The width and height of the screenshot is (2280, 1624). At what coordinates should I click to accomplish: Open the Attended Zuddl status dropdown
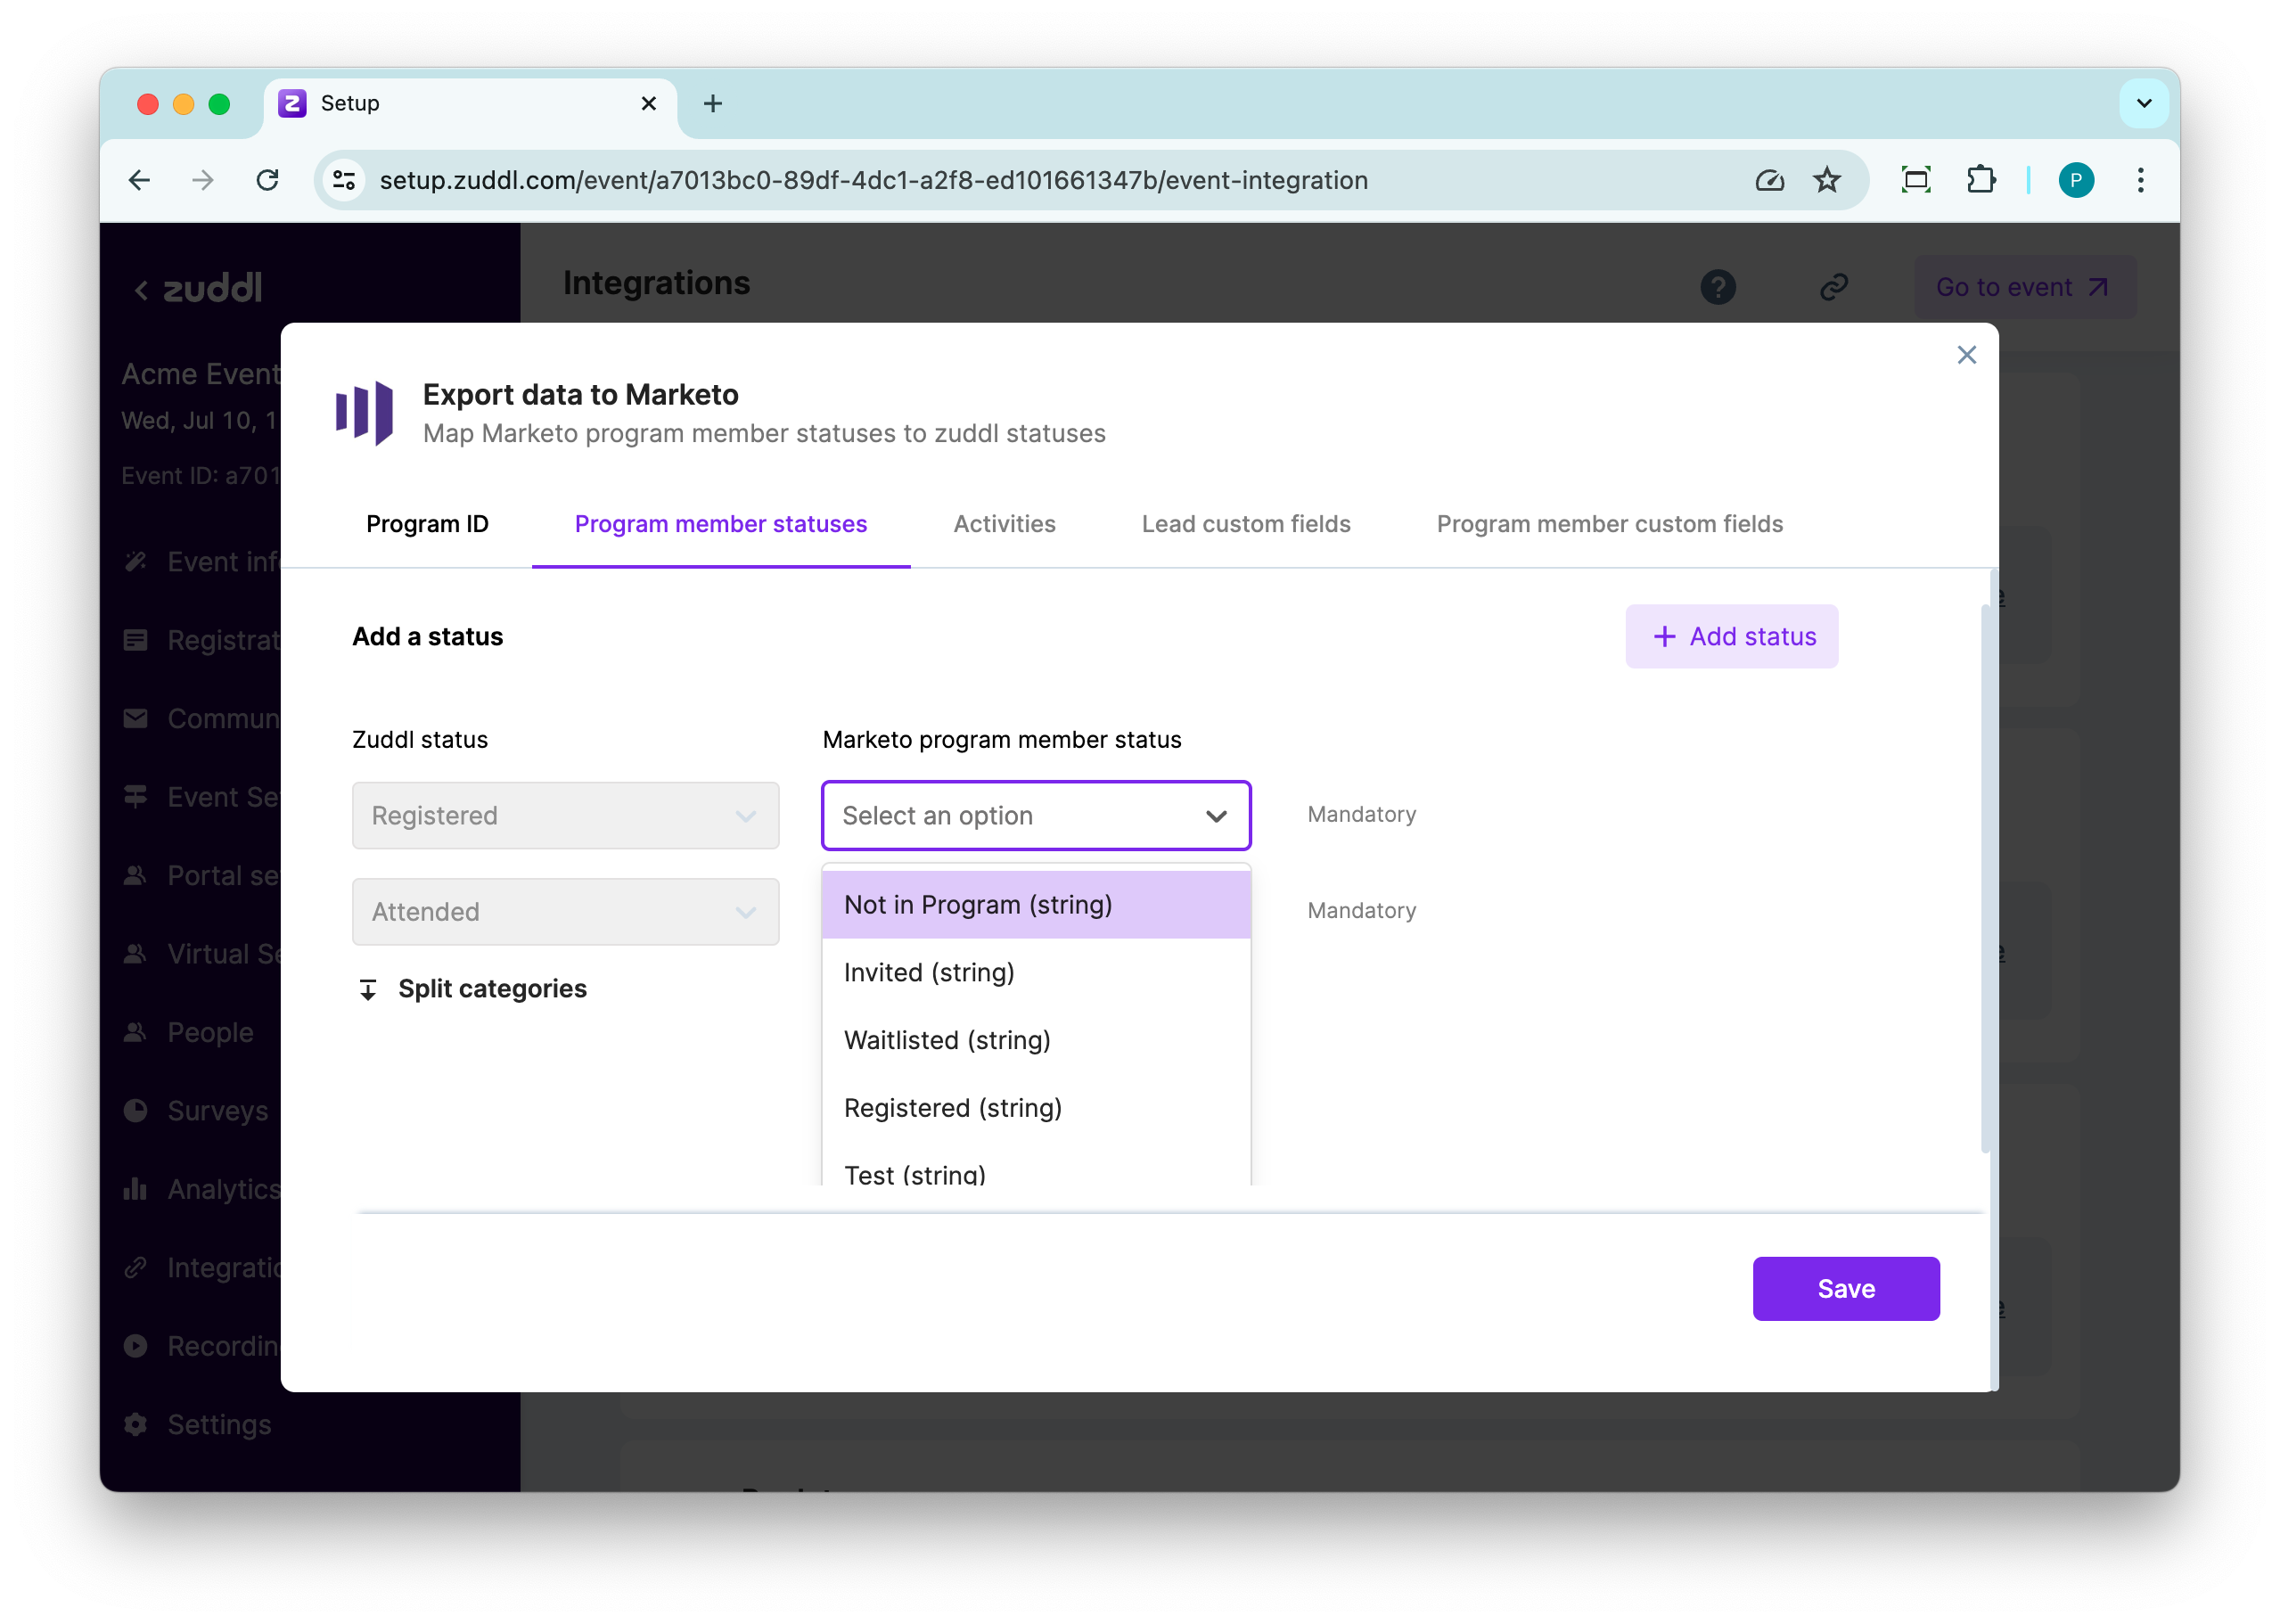(565, 912)
